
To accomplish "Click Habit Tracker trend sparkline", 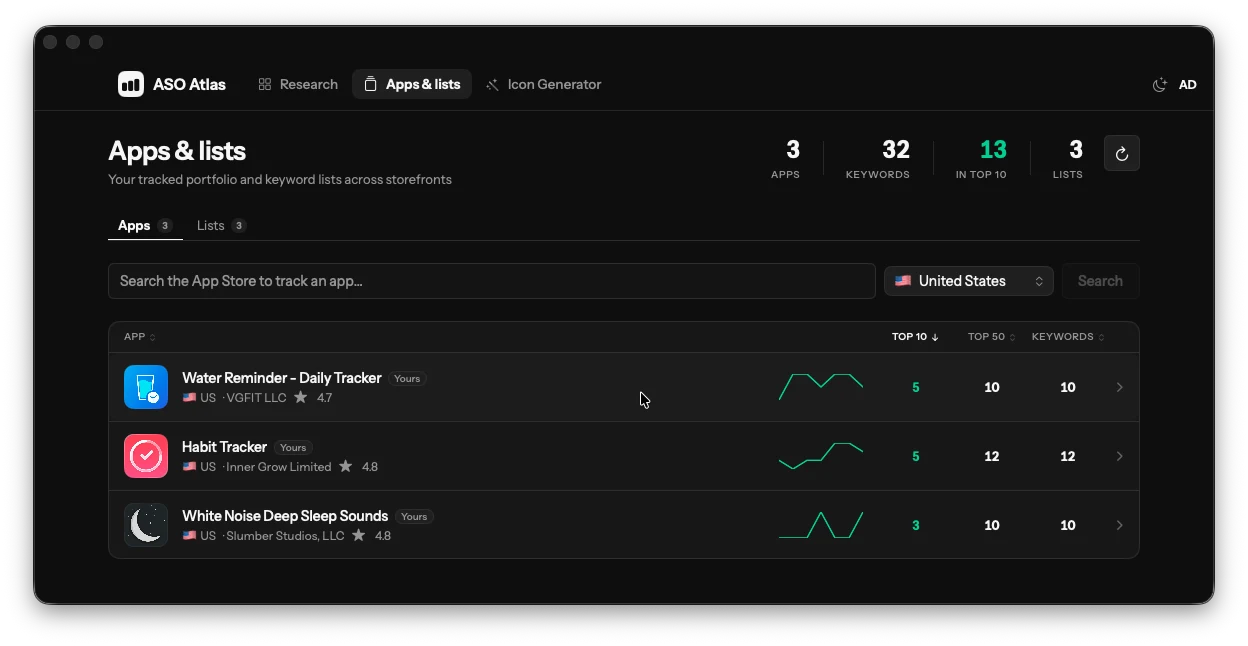I will point(821,456).
